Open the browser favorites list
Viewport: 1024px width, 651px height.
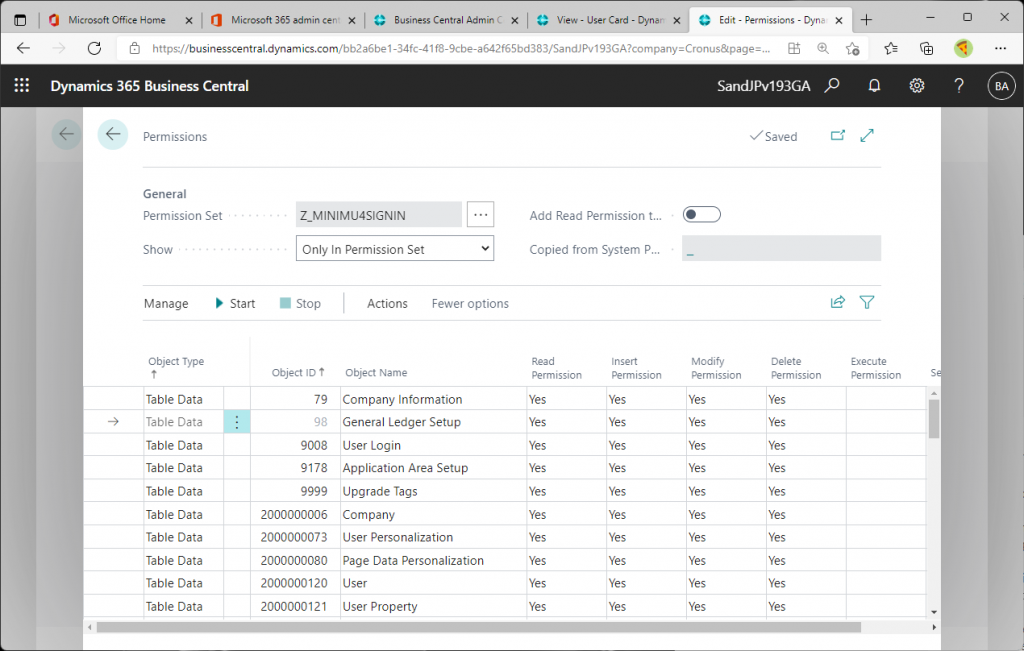point(891,48)
